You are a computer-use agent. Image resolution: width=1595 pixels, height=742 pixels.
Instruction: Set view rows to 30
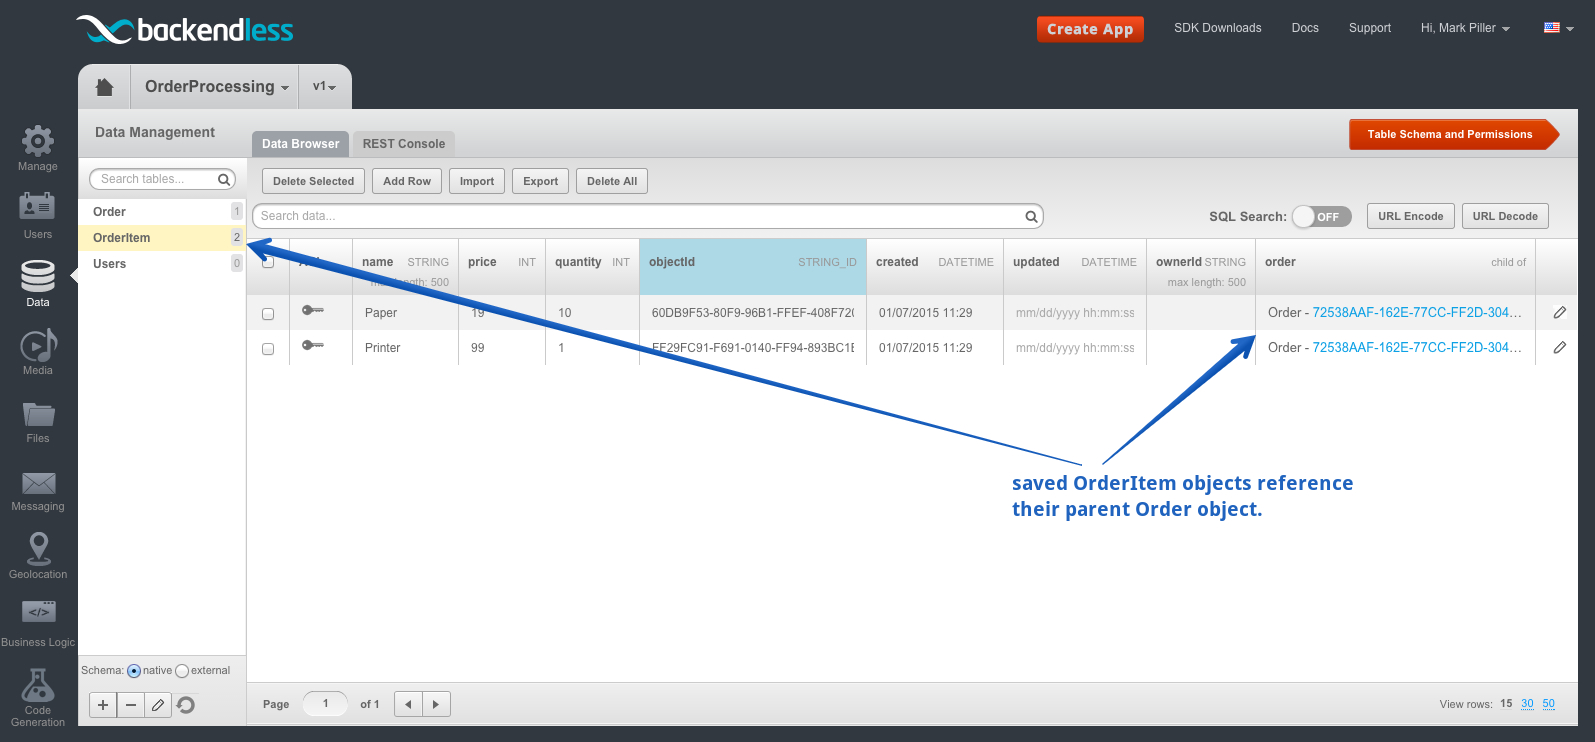point(1527,704)
